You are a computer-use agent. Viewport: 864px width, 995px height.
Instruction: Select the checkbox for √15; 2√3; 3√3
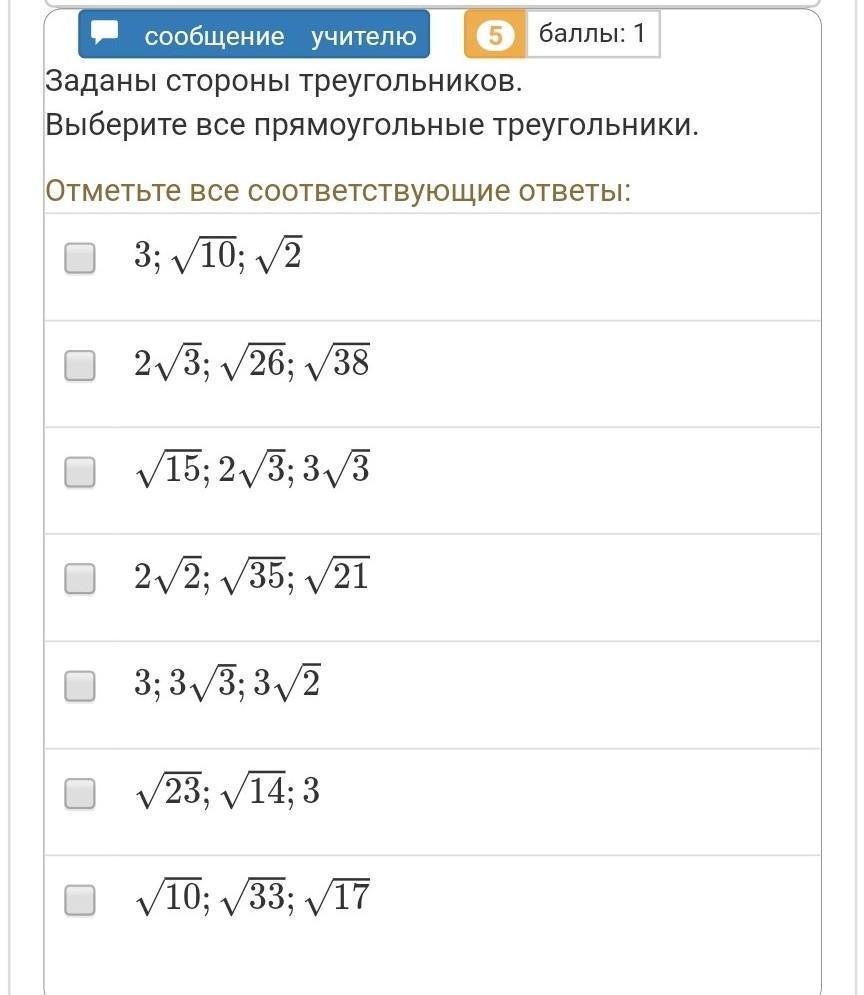click(x=80, y=472)
